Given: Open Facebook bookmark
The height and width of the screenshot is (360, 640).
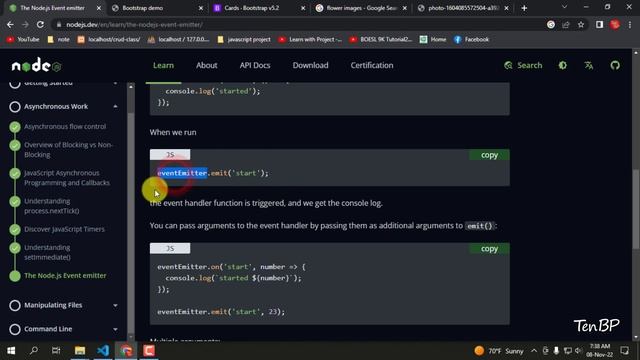Looking at the screenshot, I should tap(471, 39).
